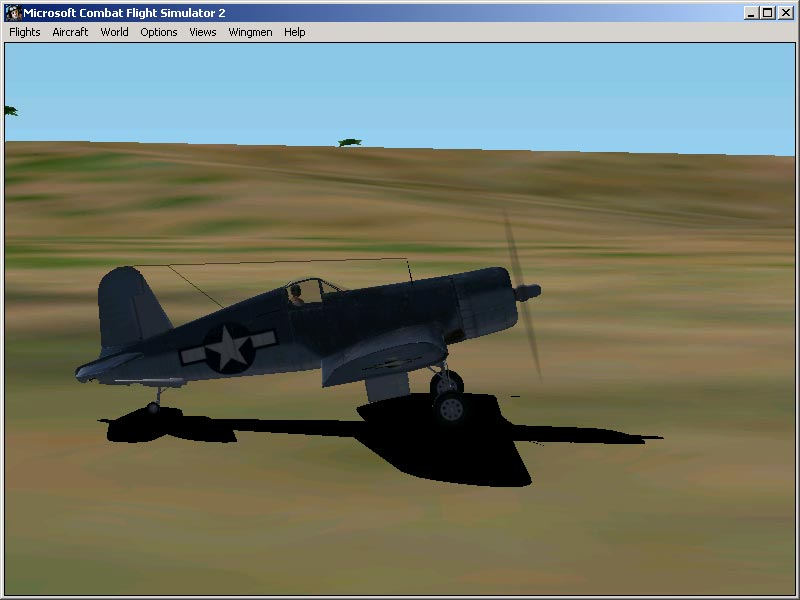Open the Flights menu
Screen dimensions: 800x600
pos(24,32)
